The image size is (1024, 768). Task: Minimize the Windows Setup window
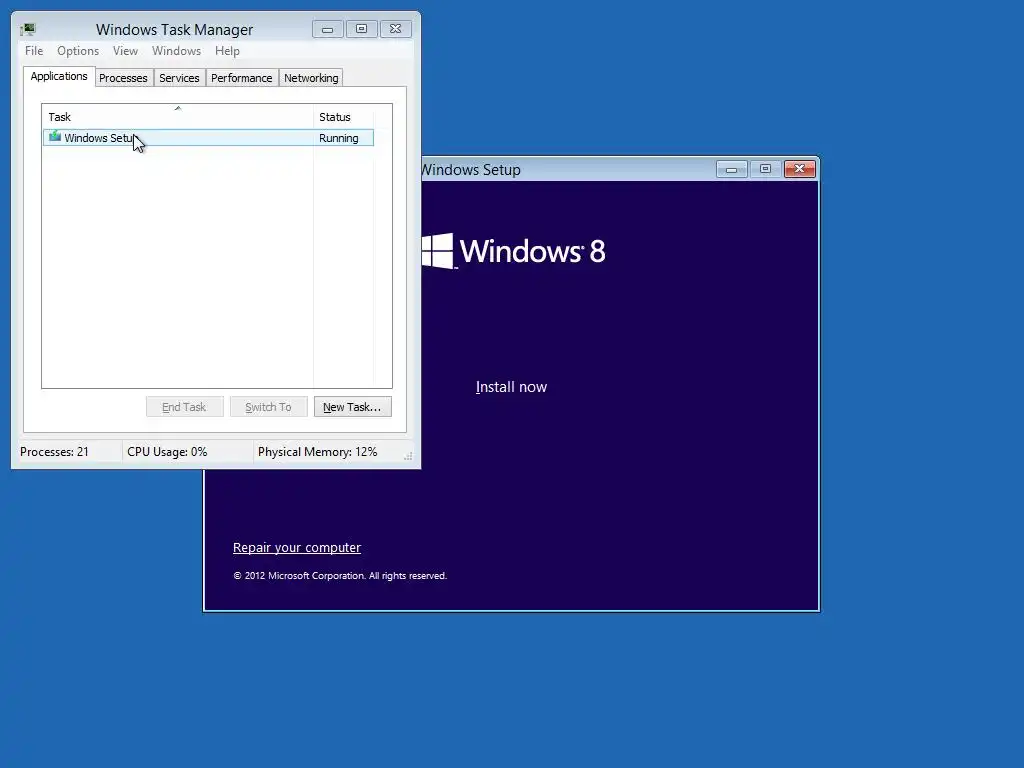tap(732, 169)
